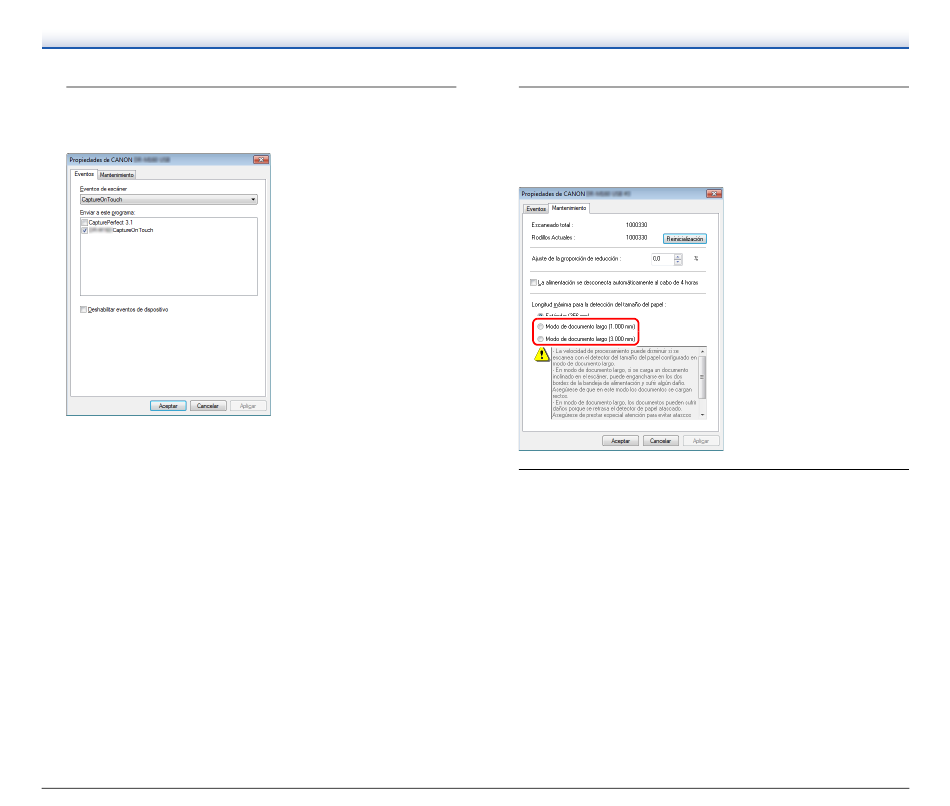Close the dialog showing the Eventos list
Image resolution: width=950 pixels, height=806 pixels.
(x=261, y=160)
